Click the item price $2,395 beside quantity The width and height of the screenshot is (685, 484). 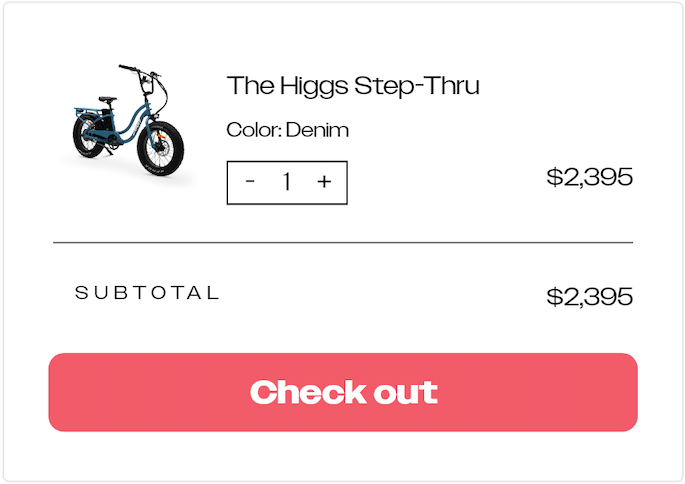click(589, 178)
